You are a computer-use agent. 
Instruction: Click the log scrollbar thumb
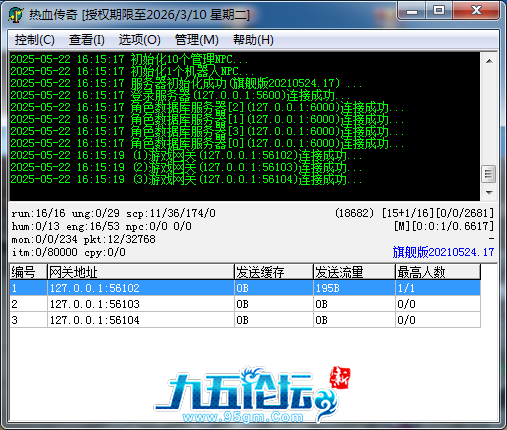(489, 174)
